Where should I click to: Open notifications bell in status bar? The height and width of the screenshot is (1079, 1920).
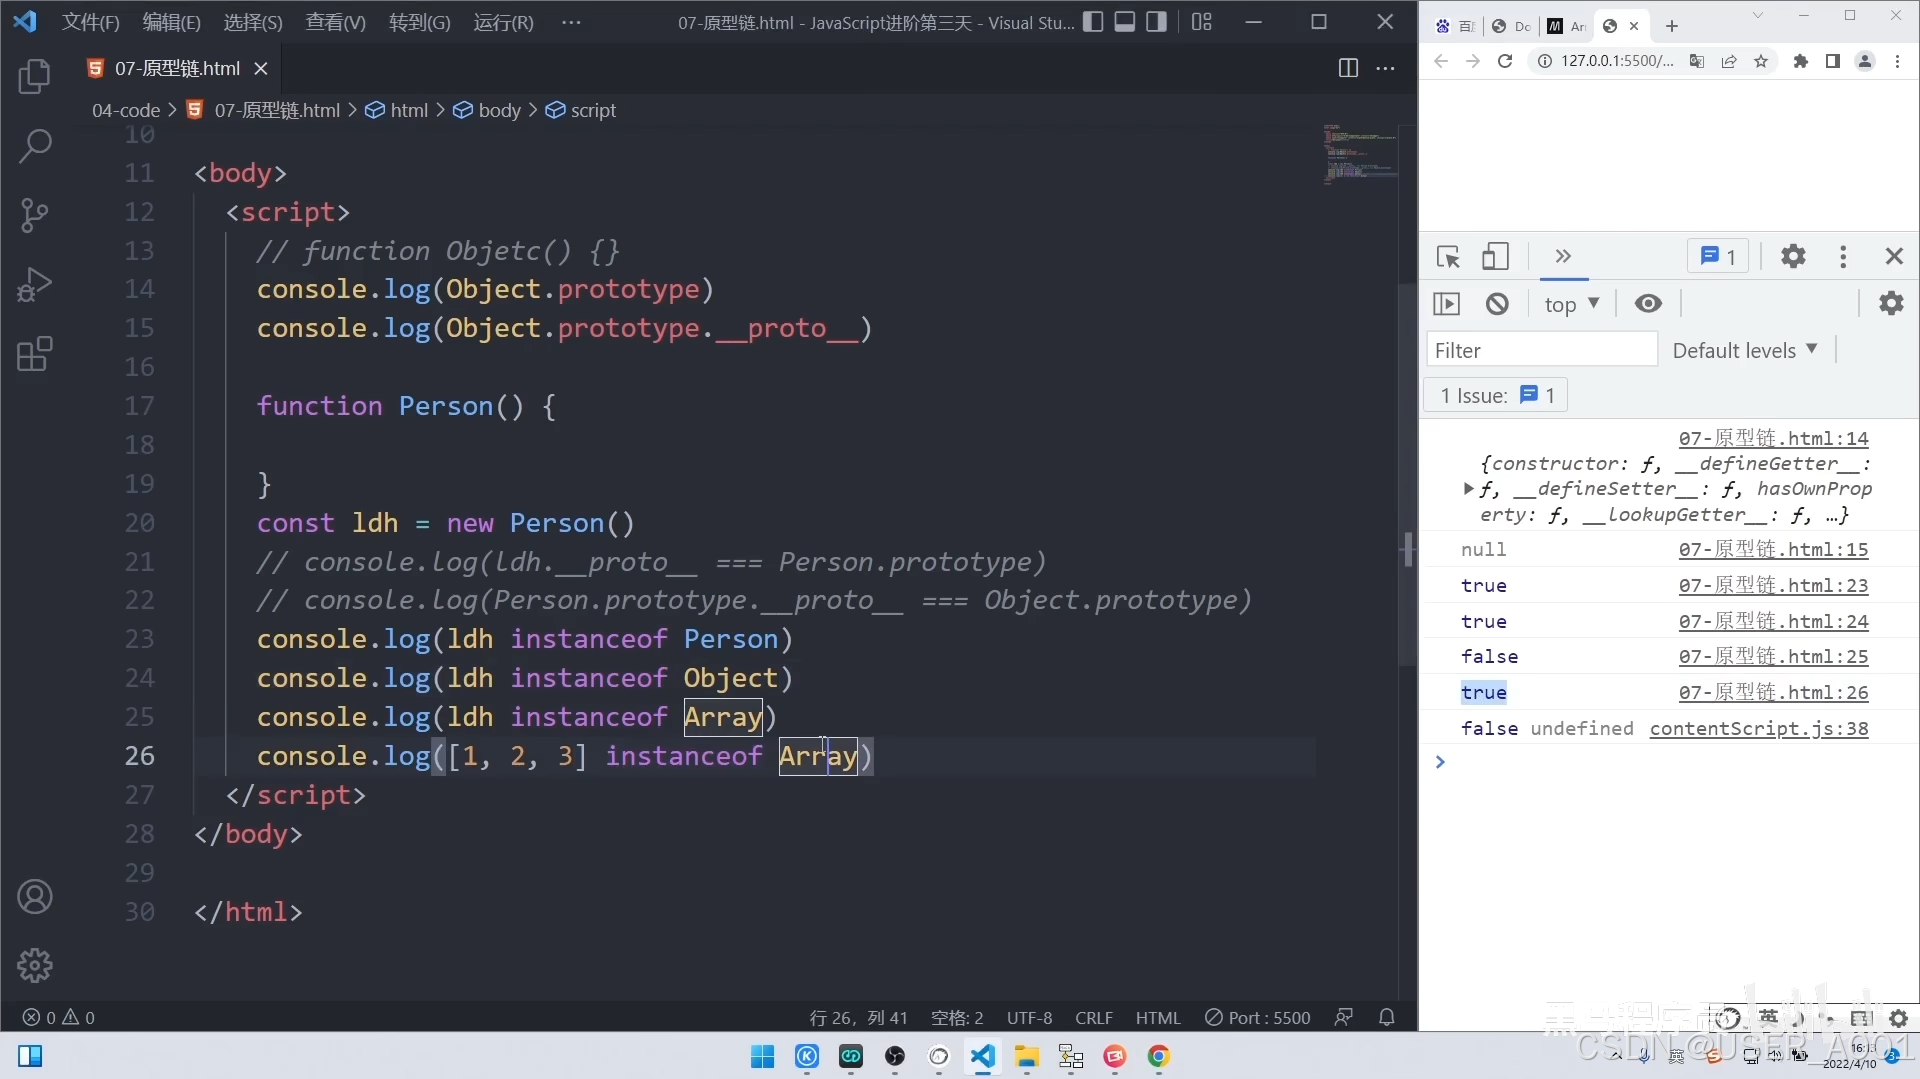coord(1387,1017)
